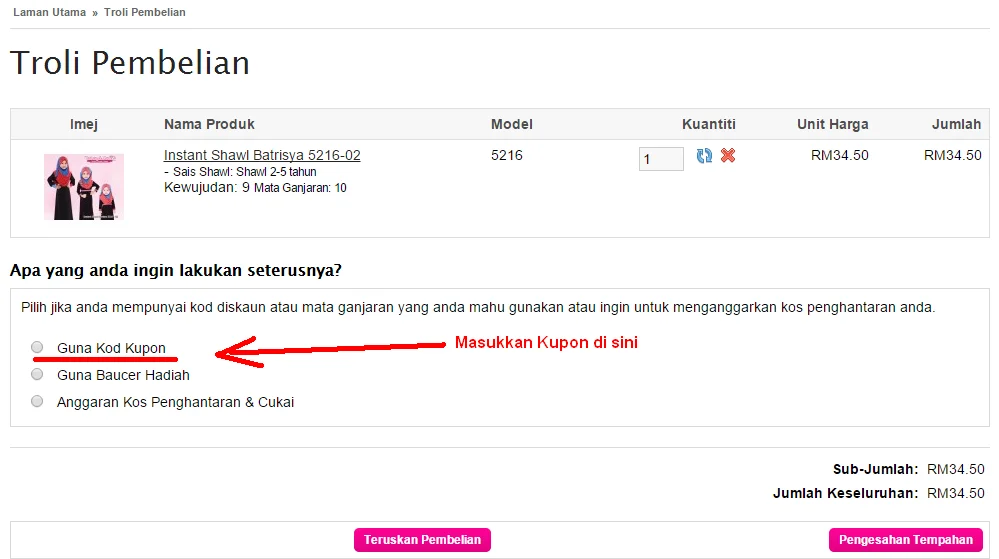Click the Teruskan Pembelian button
The image size is (999, 559).
pyautogui.click(x=422, y=540)
